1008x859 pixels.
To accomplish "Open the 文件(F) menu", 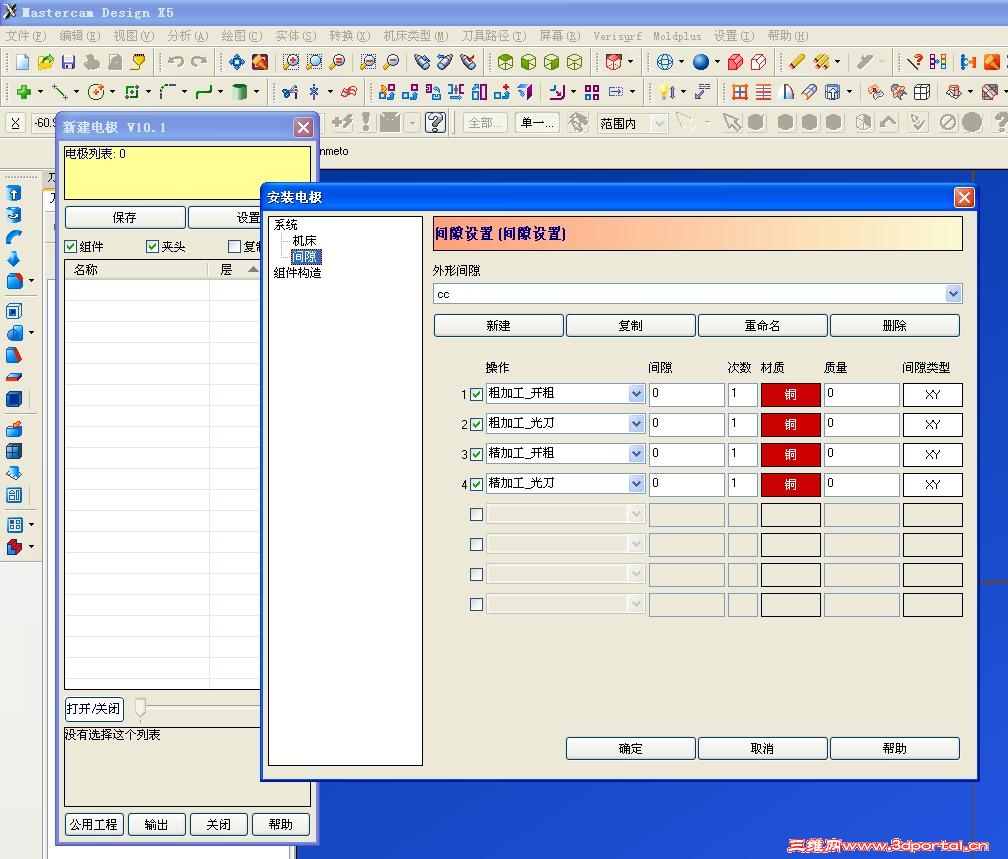I will tap(25, 36).
